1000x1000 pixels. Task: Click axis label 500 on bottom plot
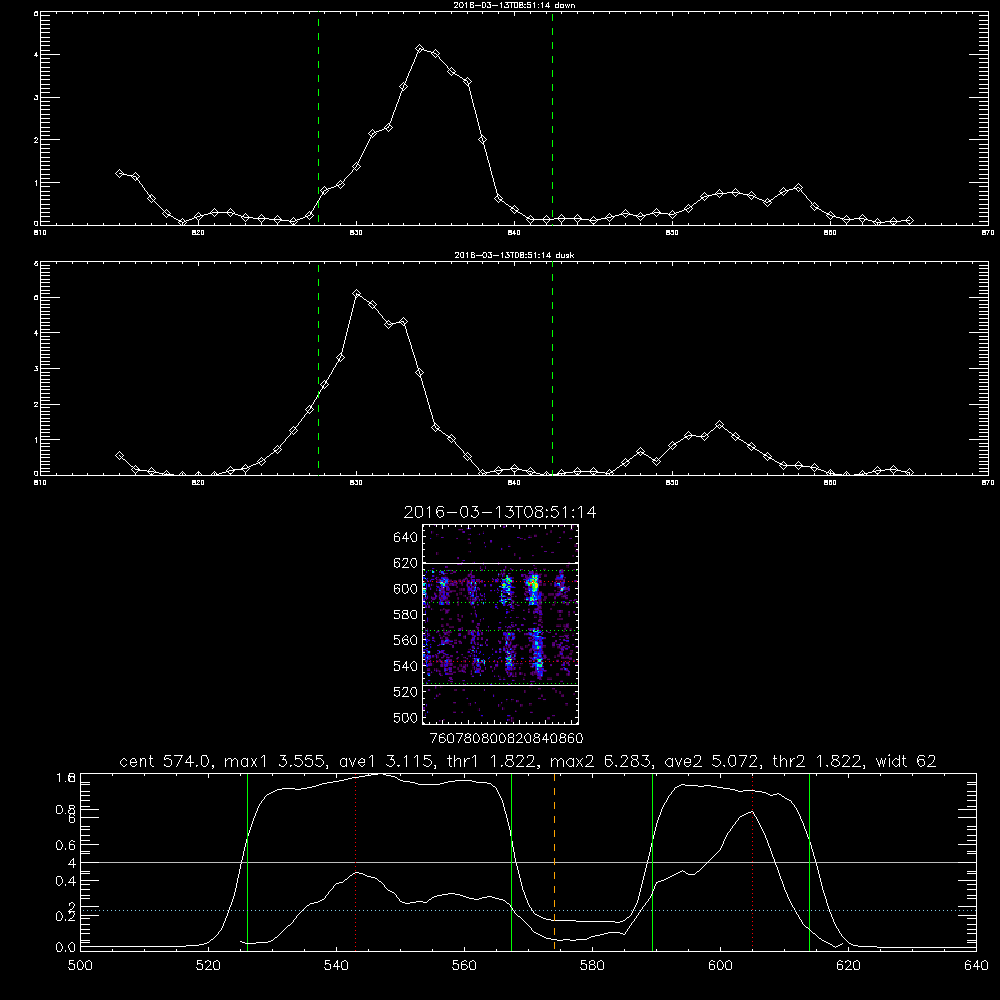[80, 966]
